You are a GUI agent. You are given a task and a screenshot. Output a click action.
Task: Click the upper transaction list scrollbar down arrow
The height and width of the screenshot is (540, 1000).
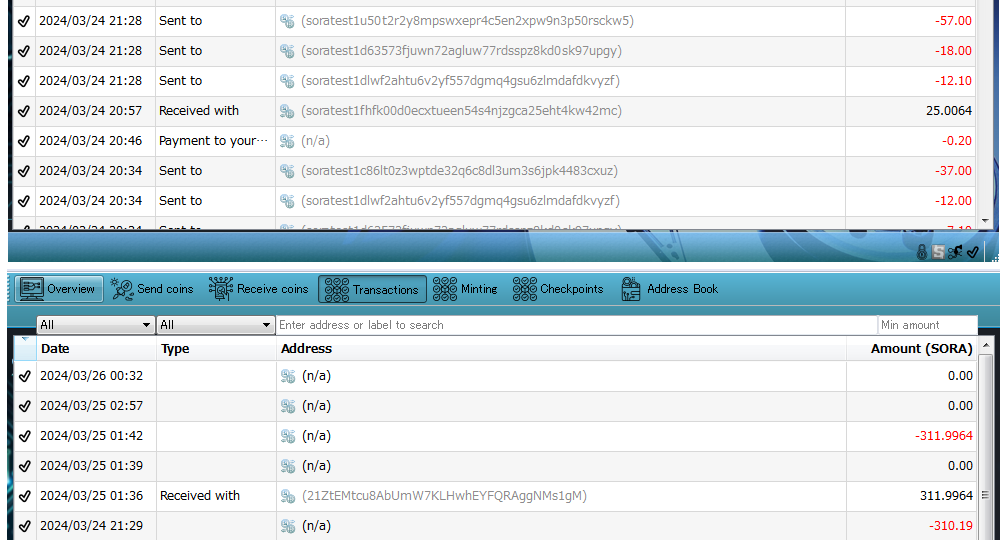click(x=984, y=220)
